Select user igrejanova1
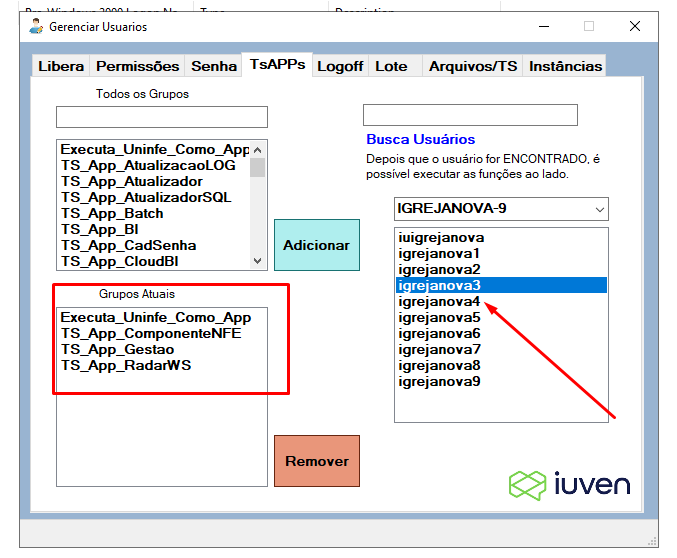 tap(501, 254)
